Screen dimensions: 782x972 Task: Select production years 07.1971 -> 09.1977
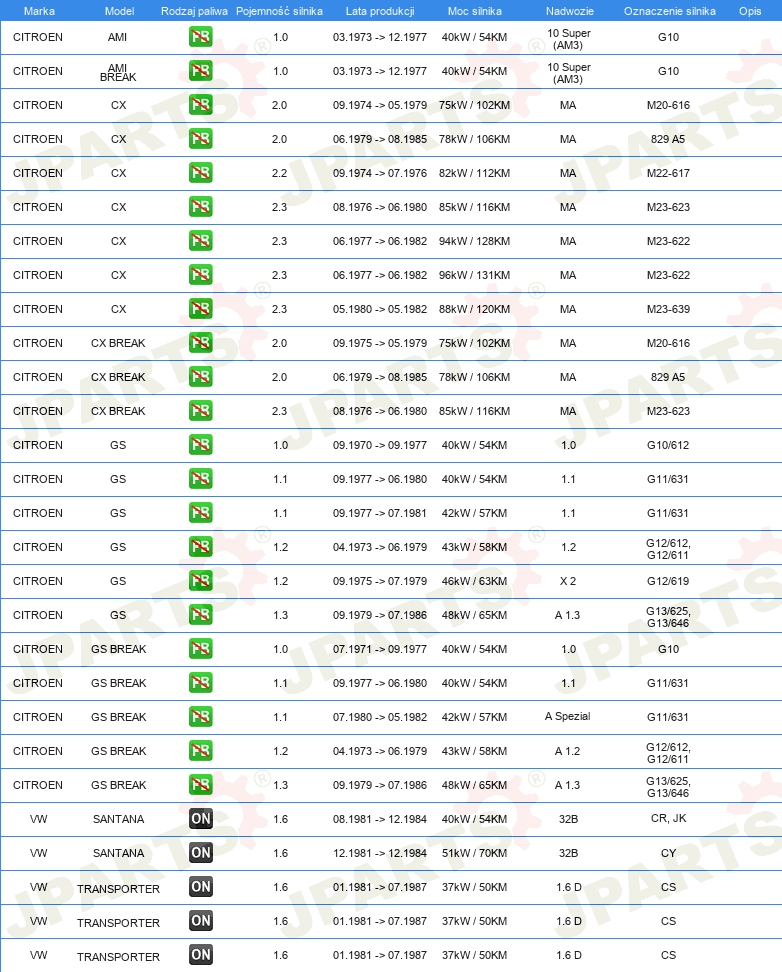[380, 649]
